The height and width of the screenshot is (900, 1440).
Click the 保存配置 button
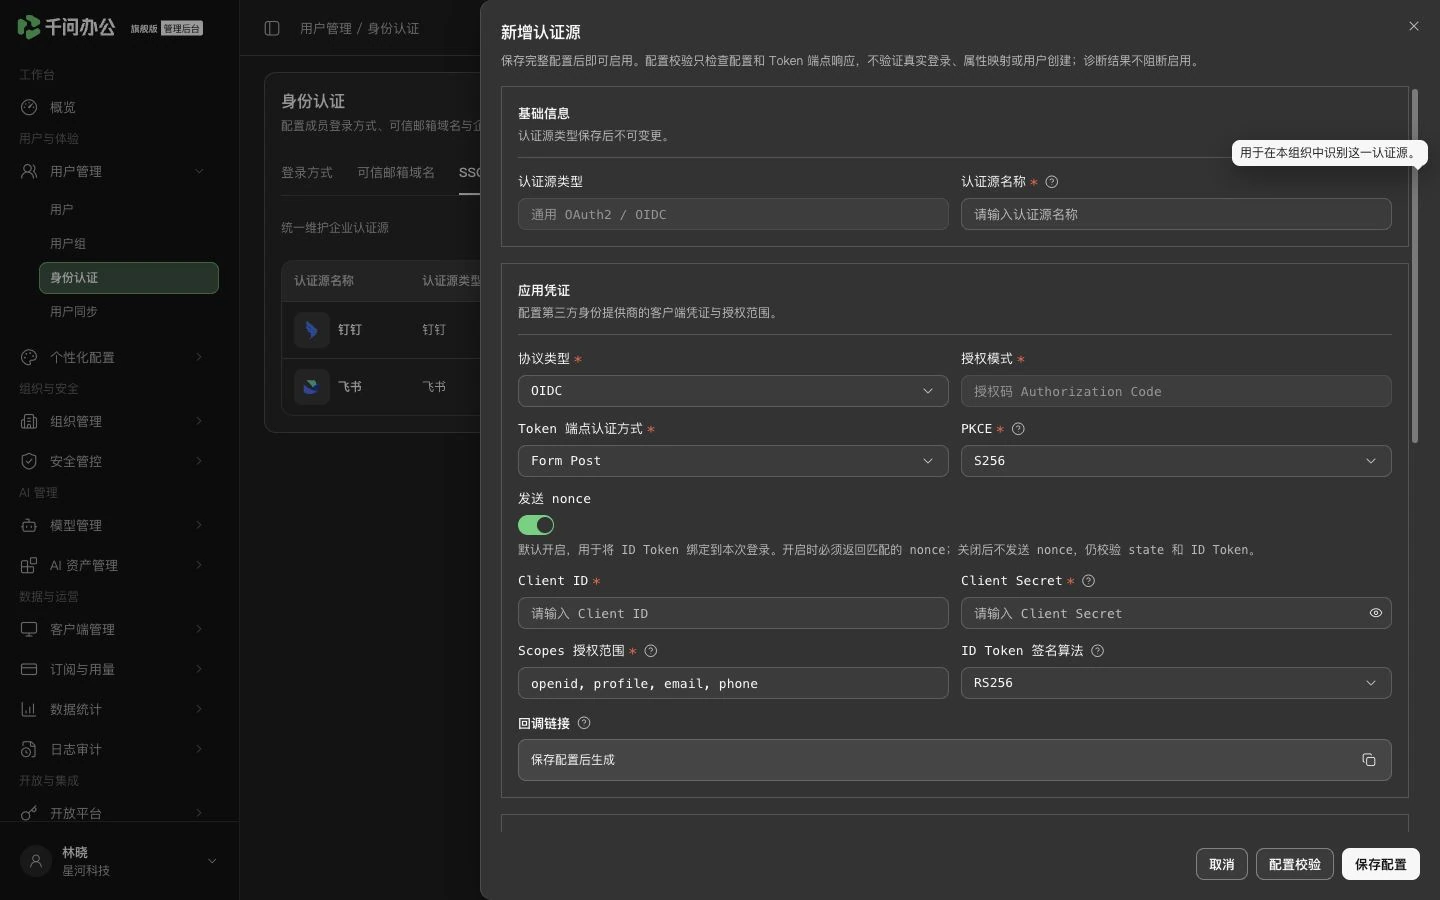[x=1381, y=864]
